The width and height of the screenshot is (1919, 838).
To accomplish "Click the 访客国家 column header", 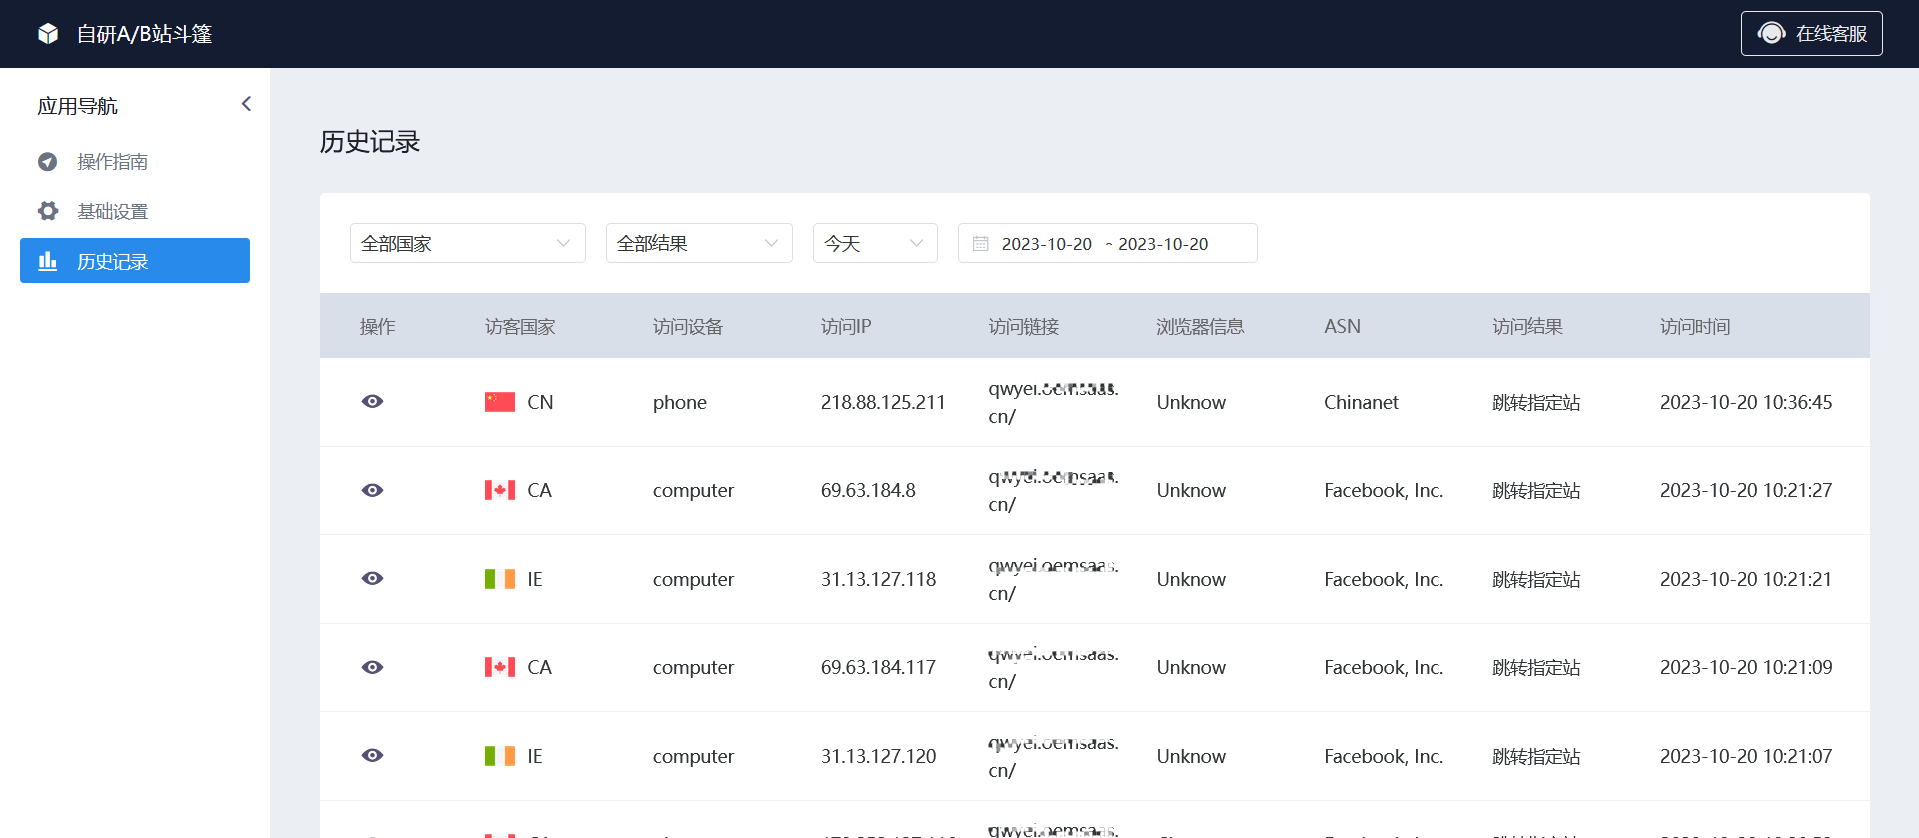I will [x=520, y=326].
